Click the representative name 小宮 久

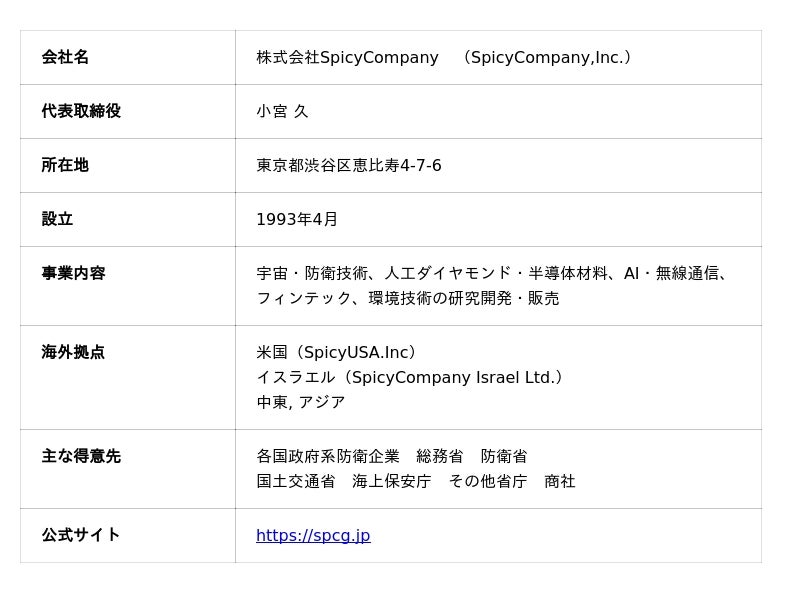click(x=282, y=112)
